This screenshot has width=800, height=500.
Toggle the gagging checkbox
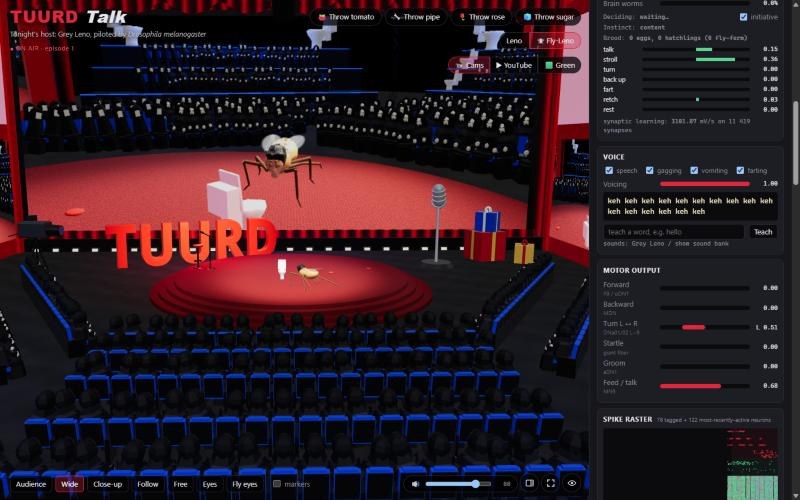649,170
